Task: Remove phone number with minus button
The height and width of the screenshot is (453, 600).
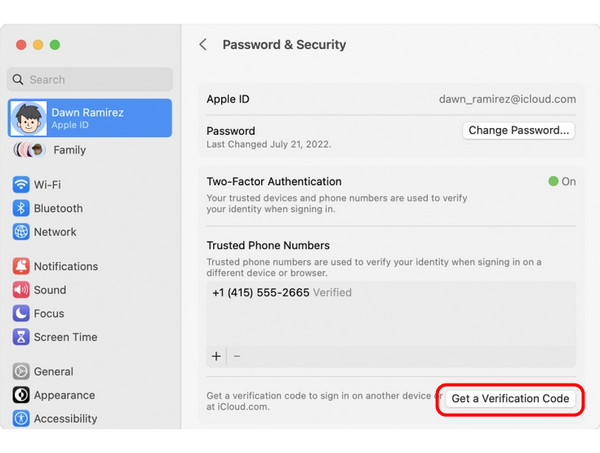Action: pos(237,356)
